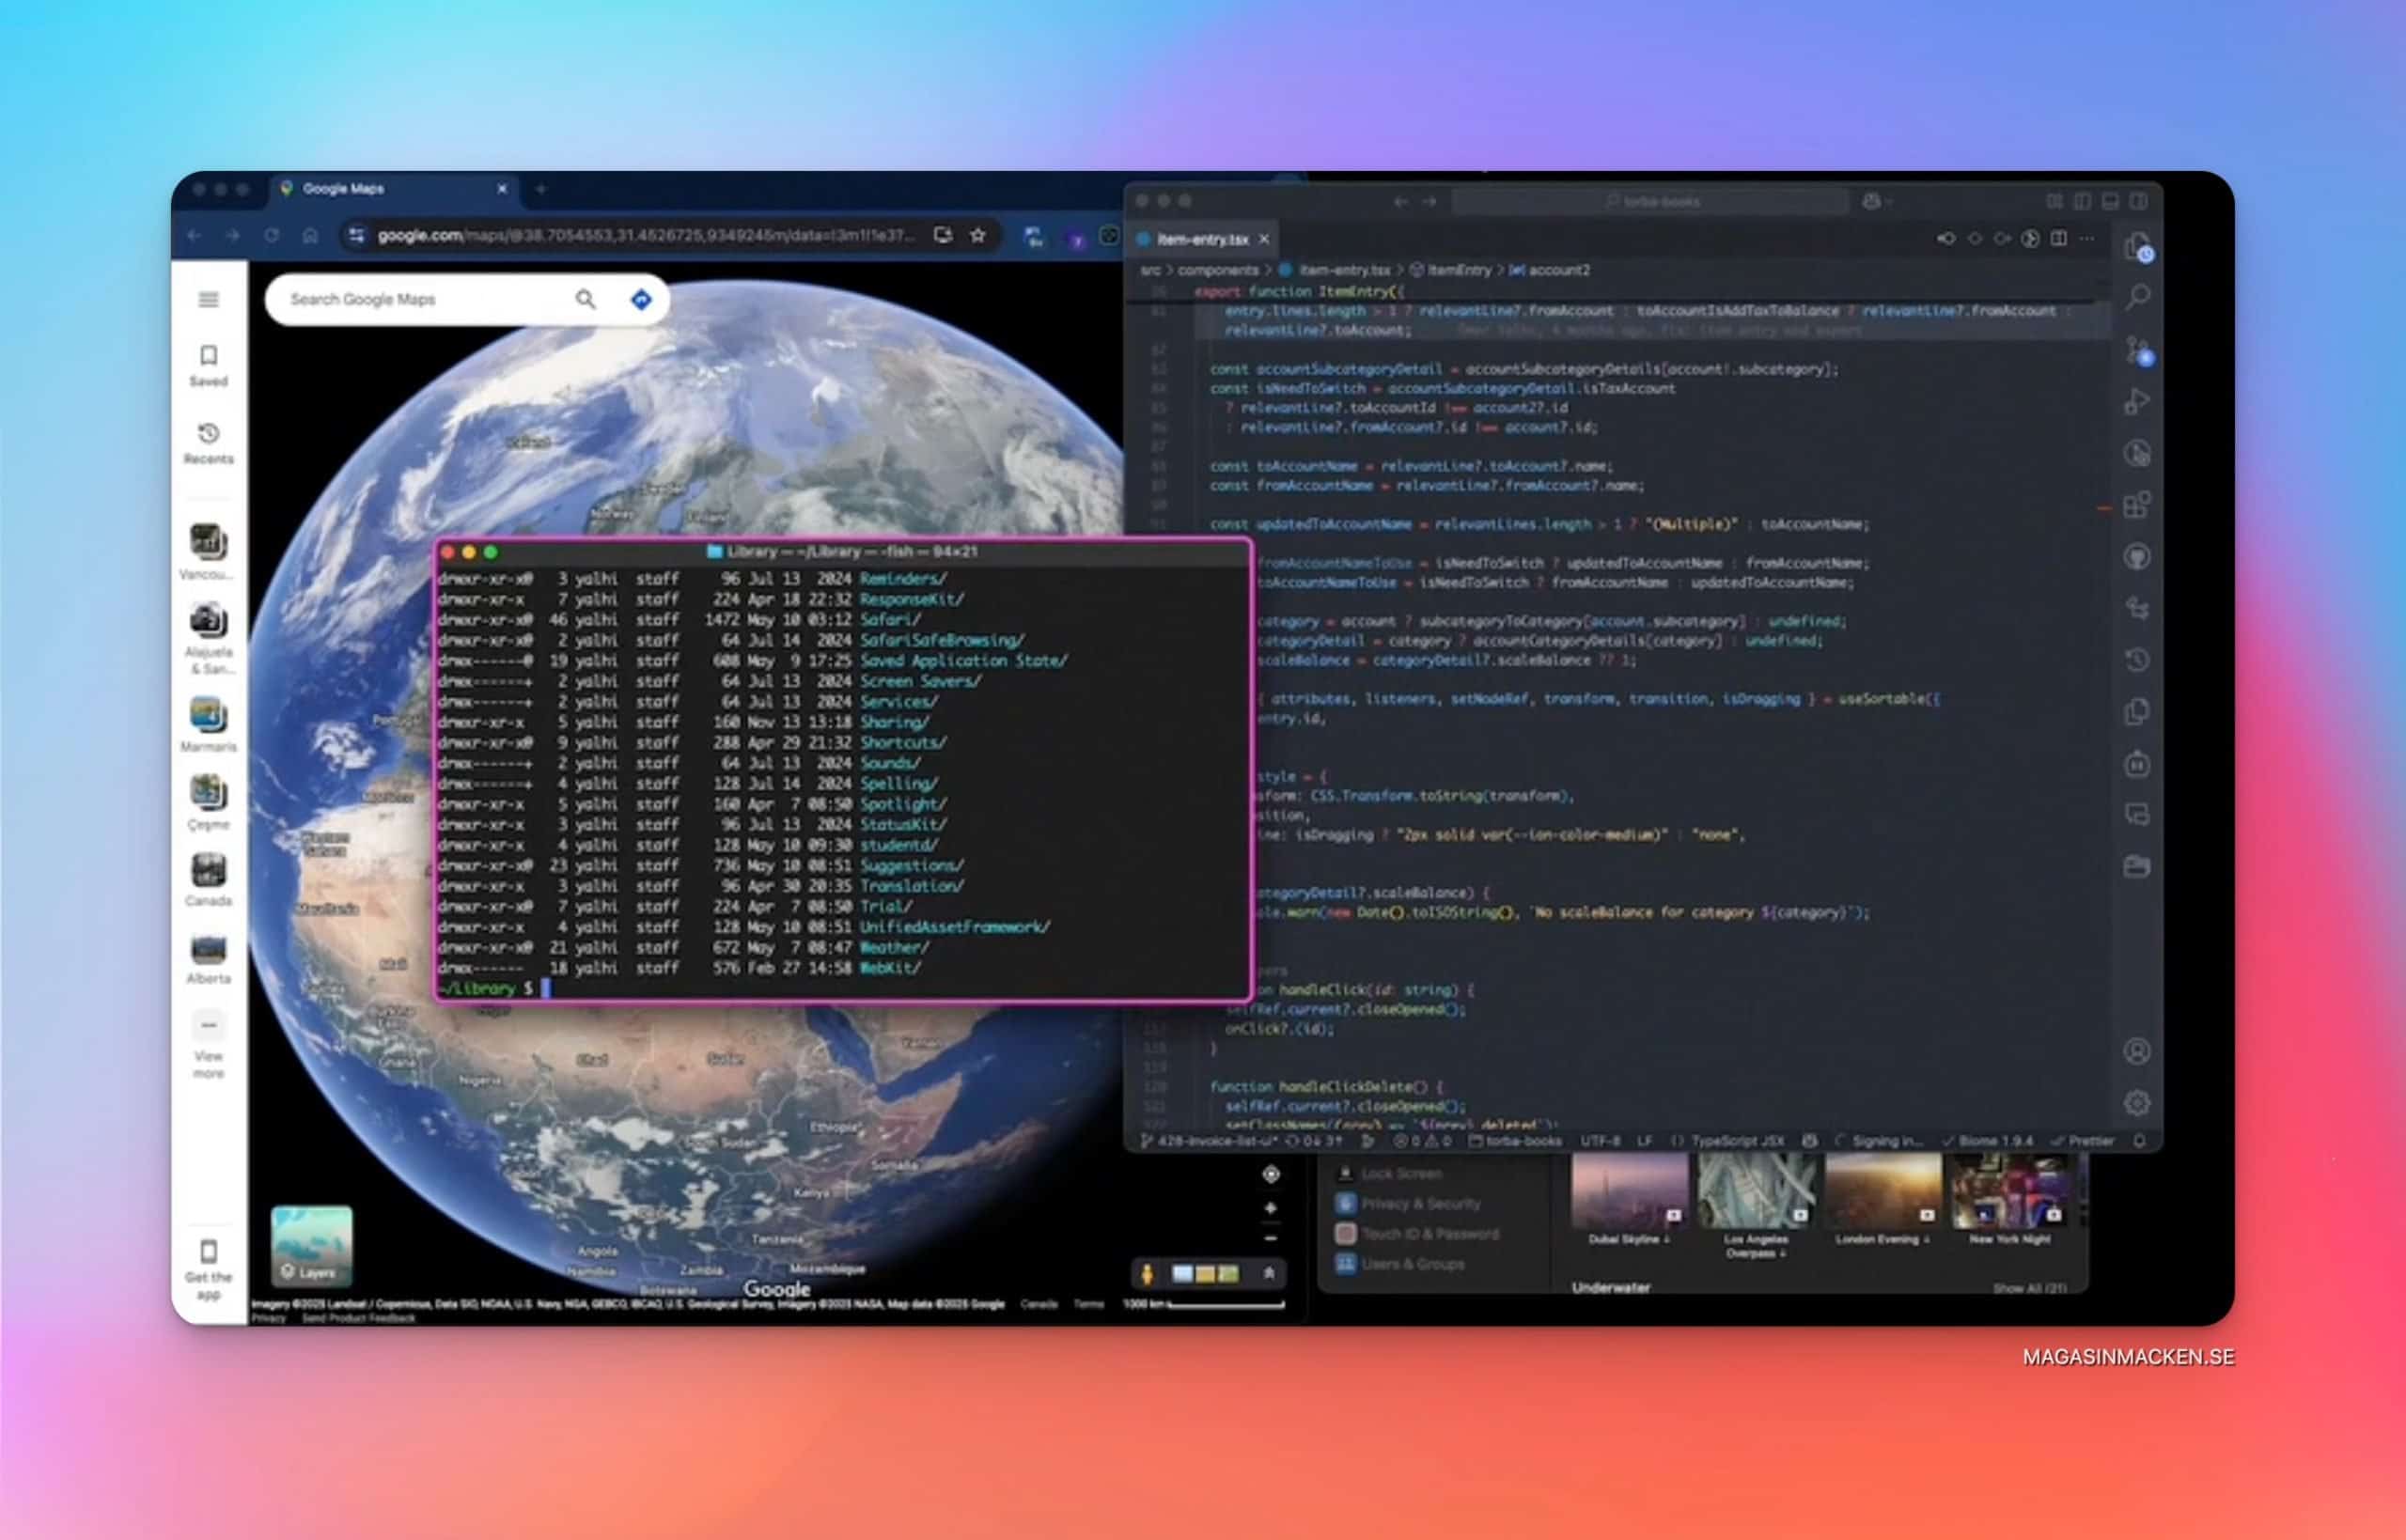Click the browser forward arrow
This screenshot has width=2406, height=1540.
(x=232, y=235)
